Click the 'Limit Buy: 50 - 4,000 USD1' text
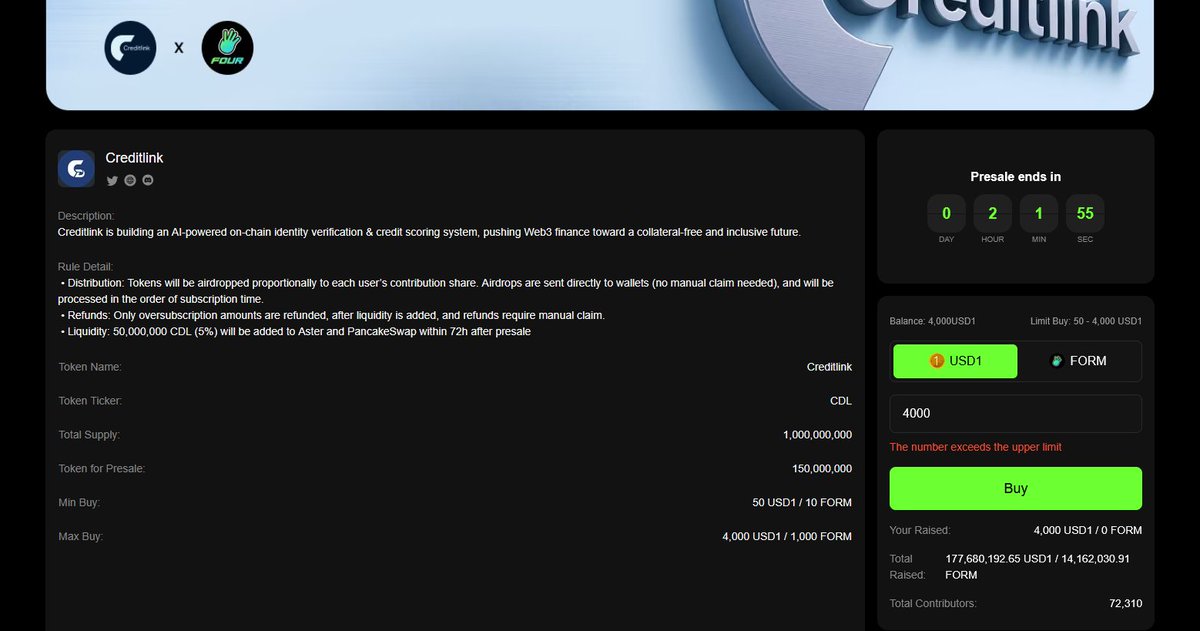Screen dimensions: 1200x631 pyautogui.click(x=1086, y=321)
